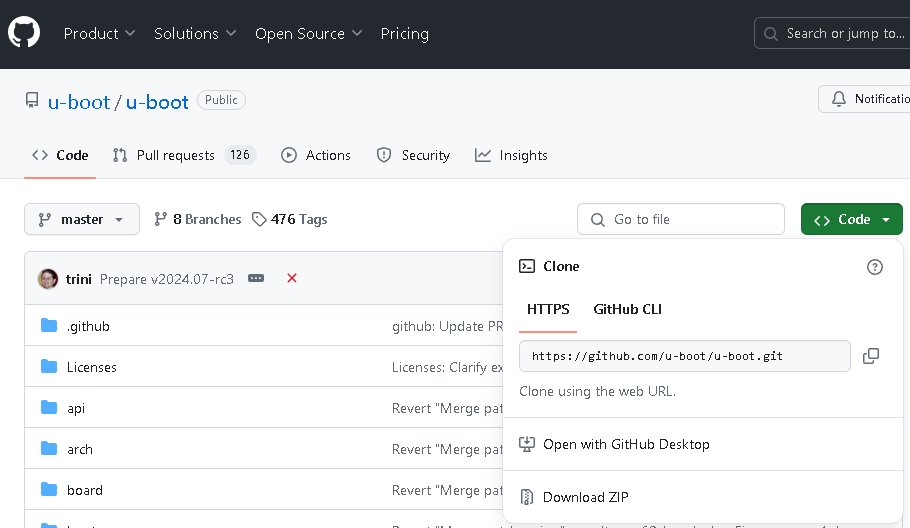
Task: Go to the Pricing page
Action: coord(405,34)
